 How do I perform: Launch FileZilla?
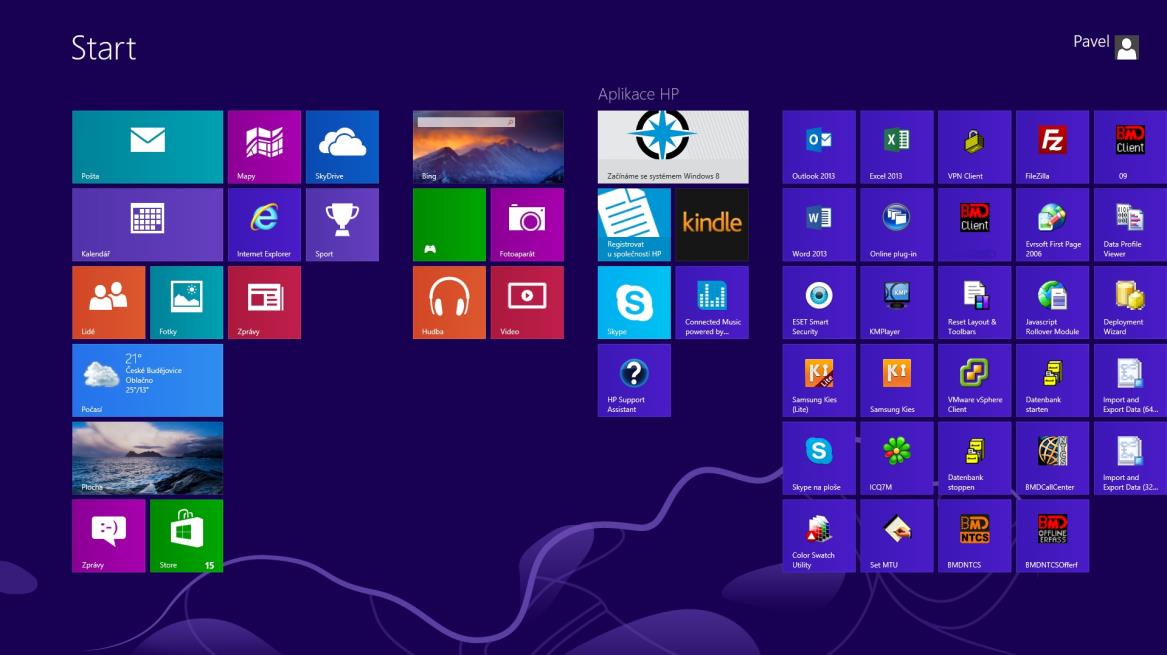[1052, 147]
